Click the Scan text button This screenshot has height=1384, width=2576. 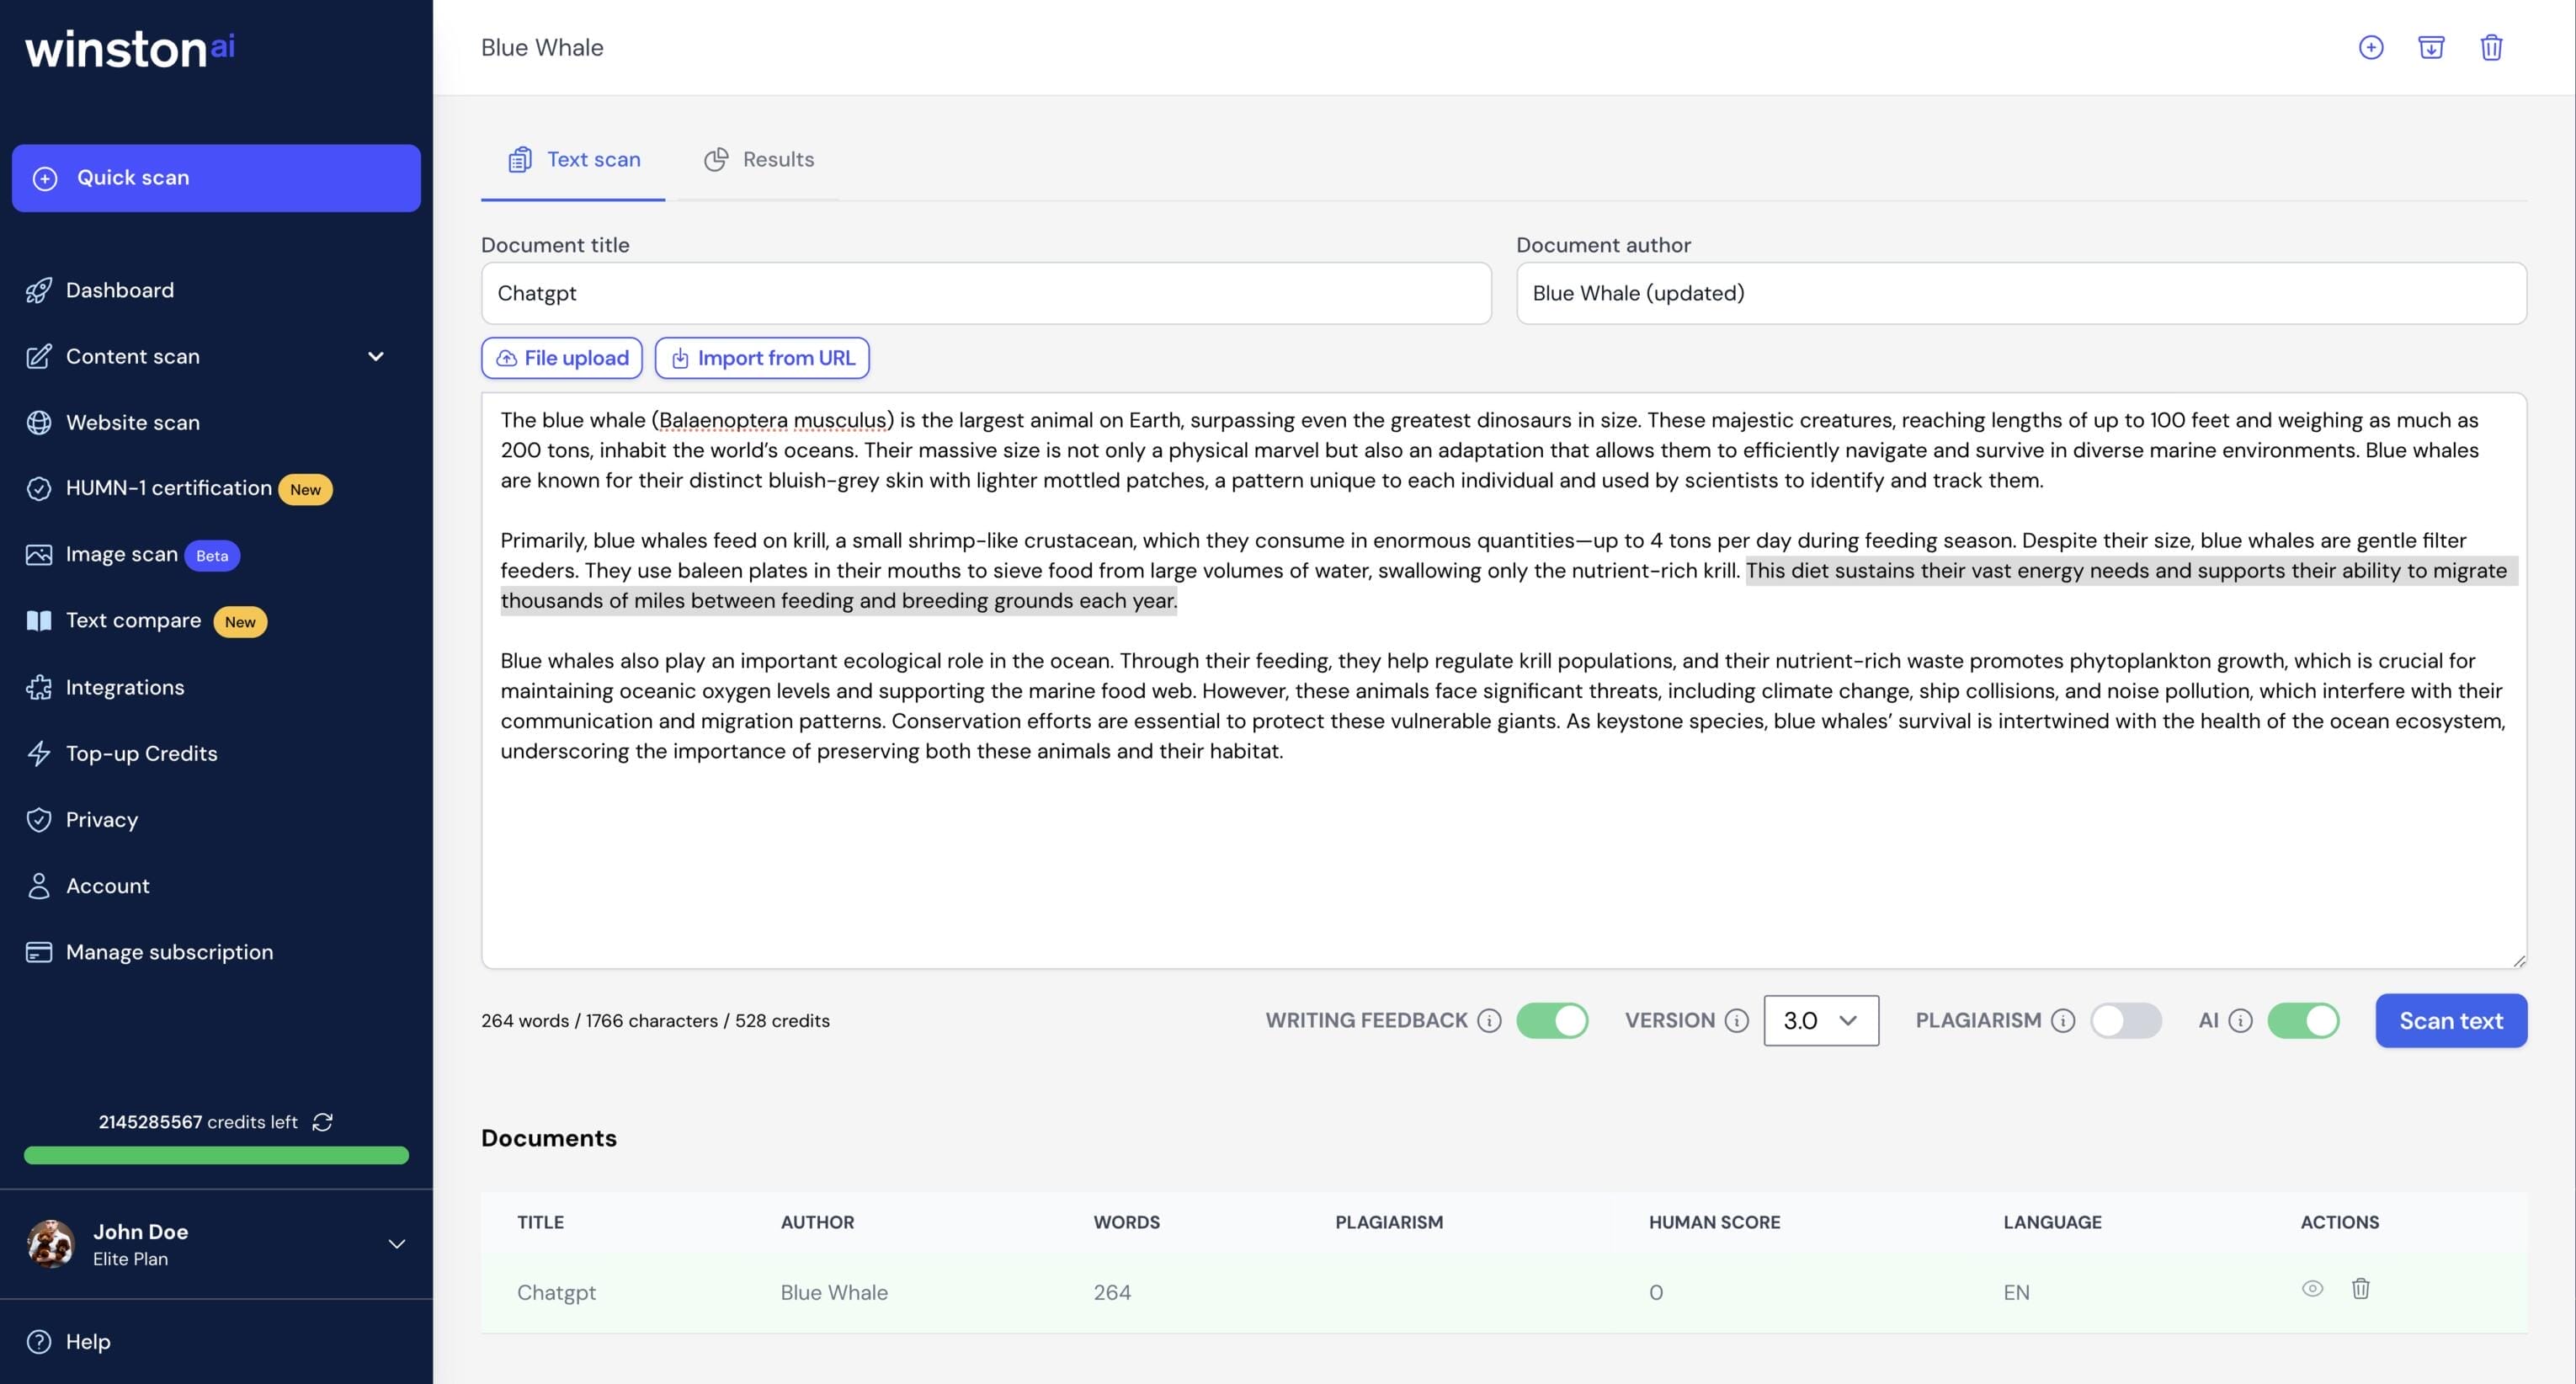(x=2451, y=1020)
